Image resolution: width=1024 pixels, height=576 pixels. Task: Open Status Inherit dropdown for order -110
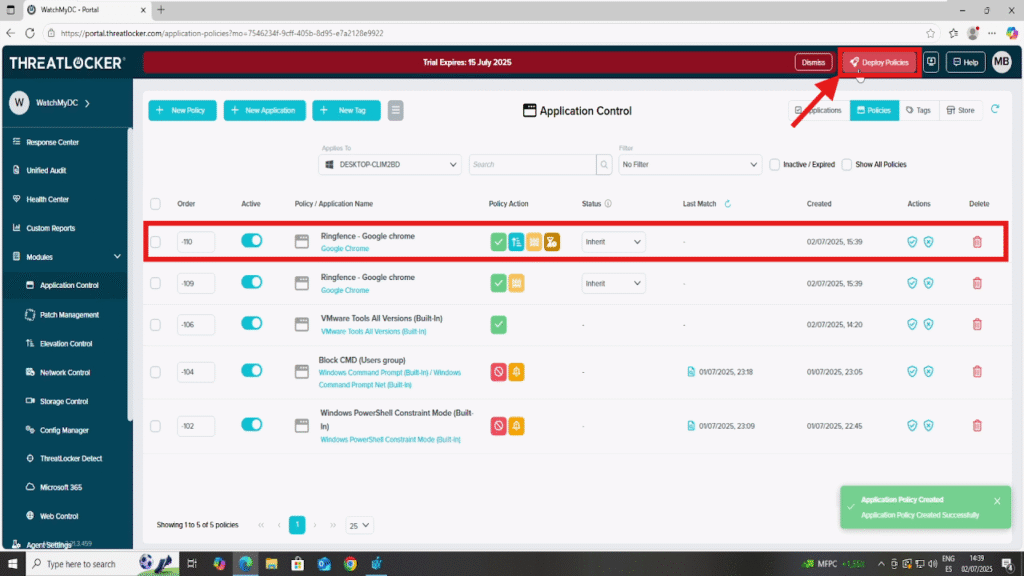point(613,242)
